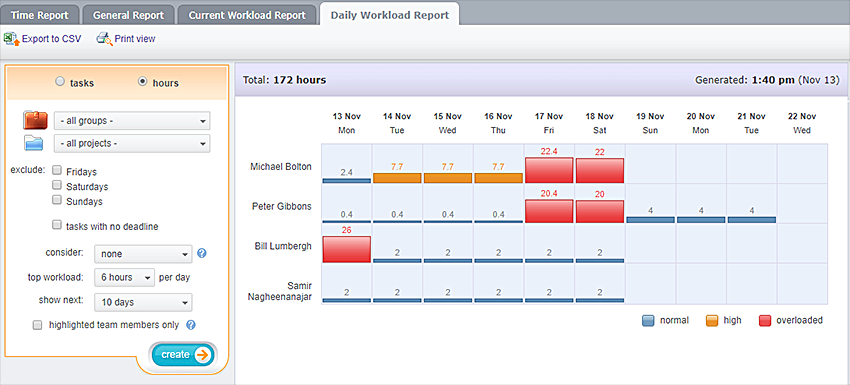Click the Samir Nagheenanajar row name
The image size is (850, 385).
[x=281, y=291]
